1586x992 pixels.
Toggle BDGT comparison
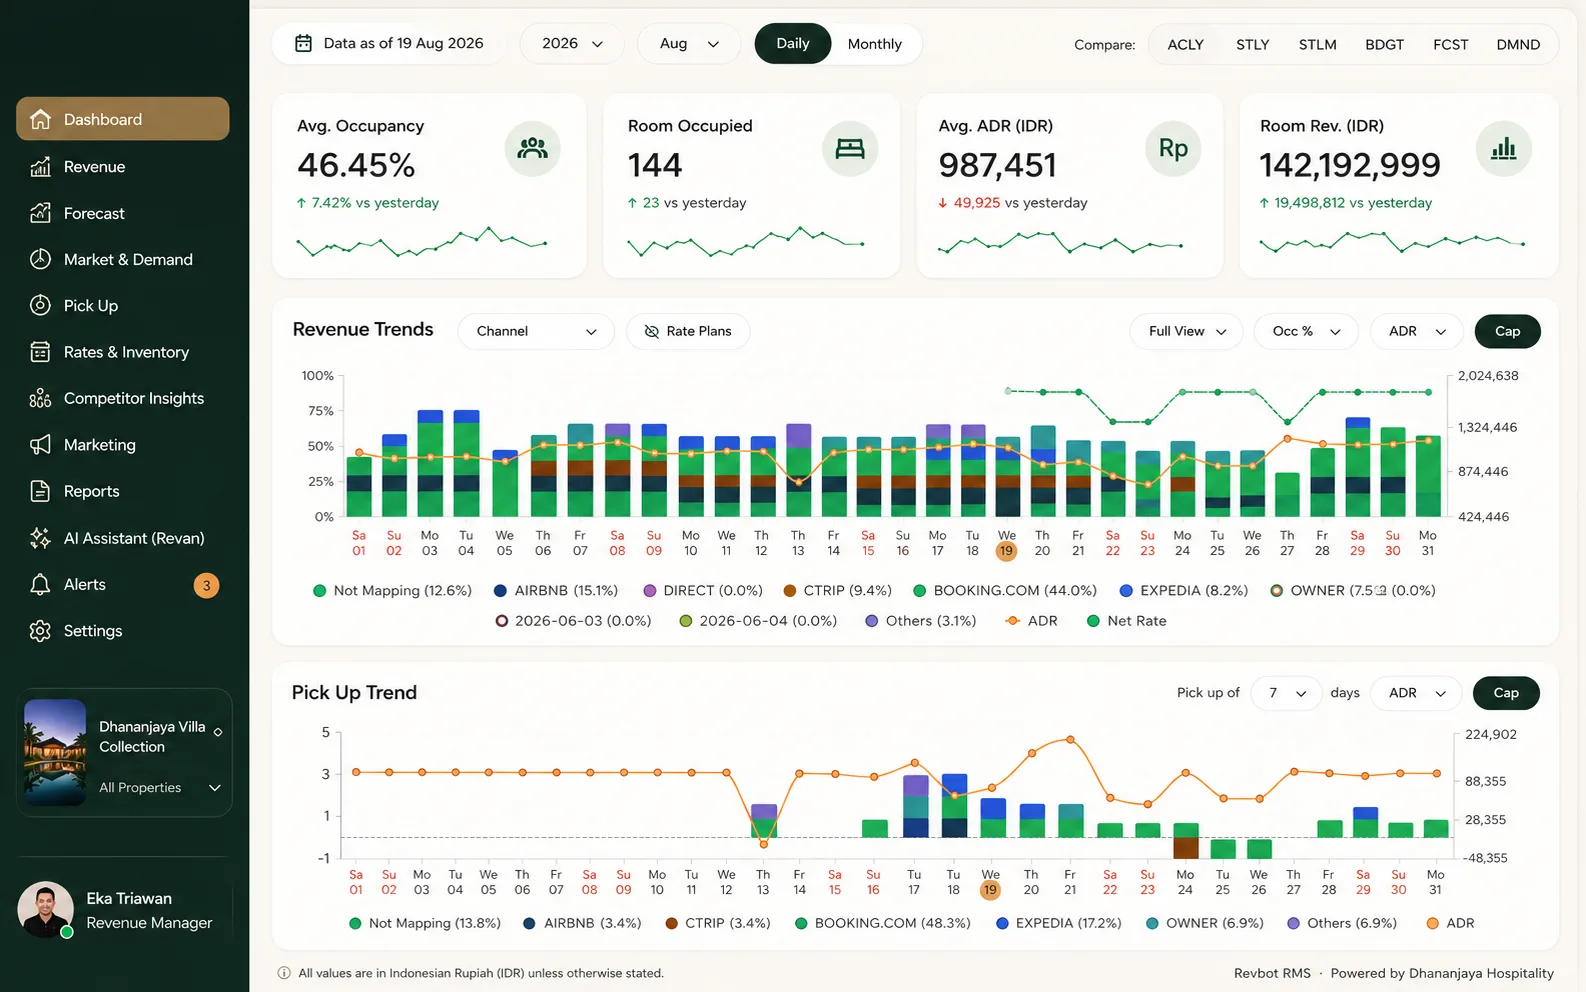pyautogui.click(x=1385, y=45)
